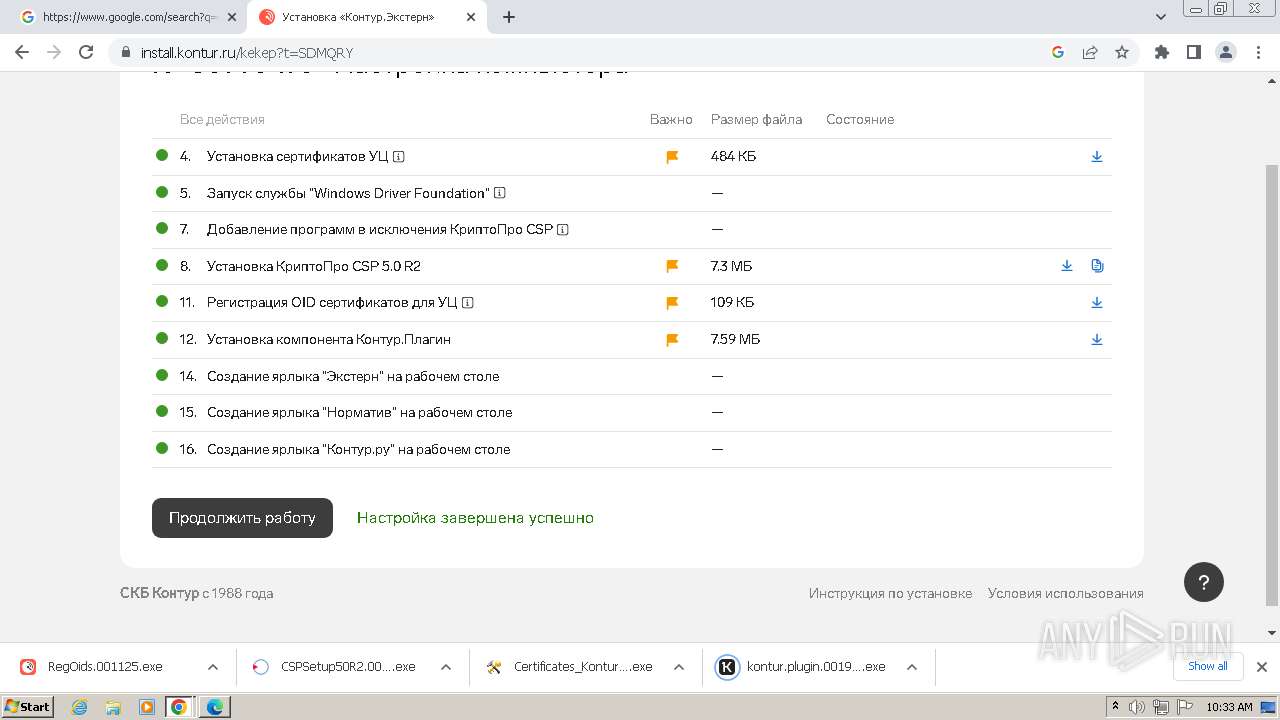Open Инструкция по установке link

tap(890, 593)
